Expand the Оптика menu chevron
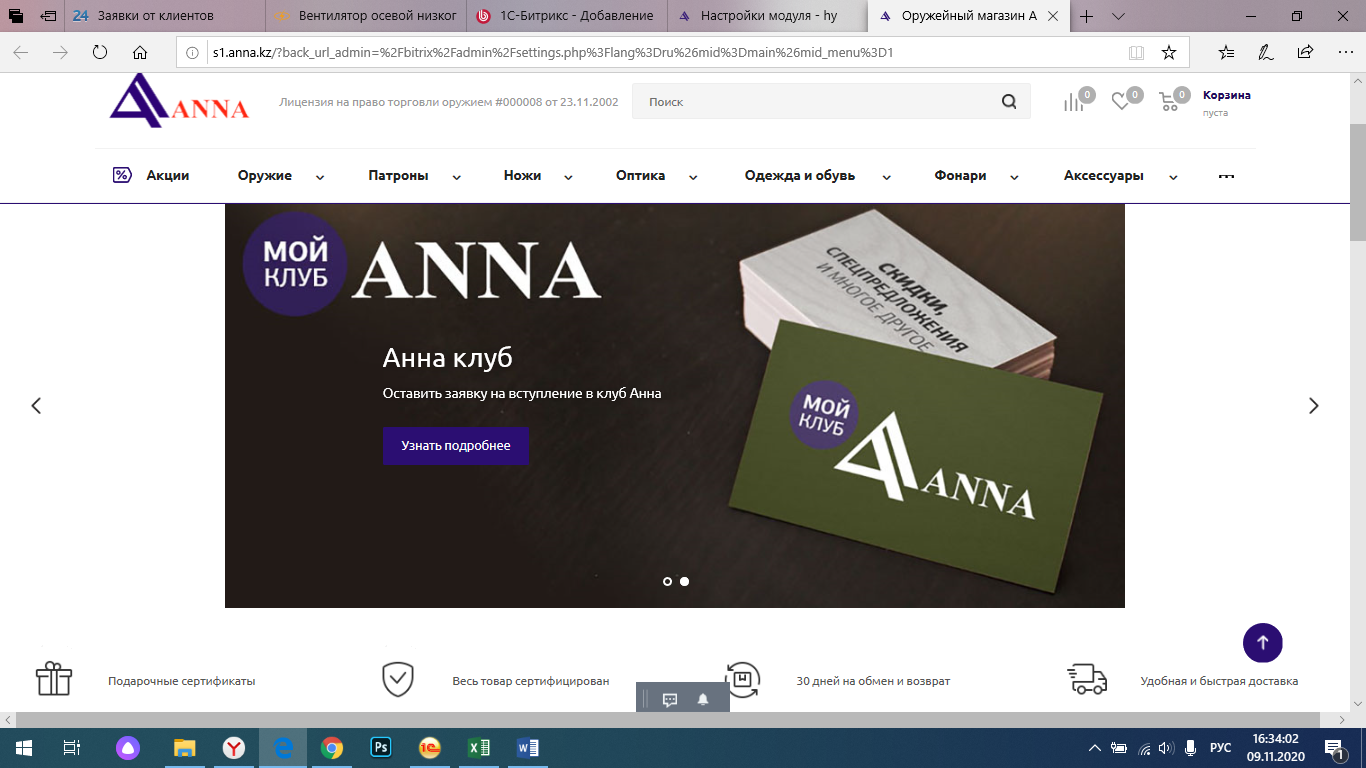Screen dimensions: 1366x768 (x=692, y=177)
